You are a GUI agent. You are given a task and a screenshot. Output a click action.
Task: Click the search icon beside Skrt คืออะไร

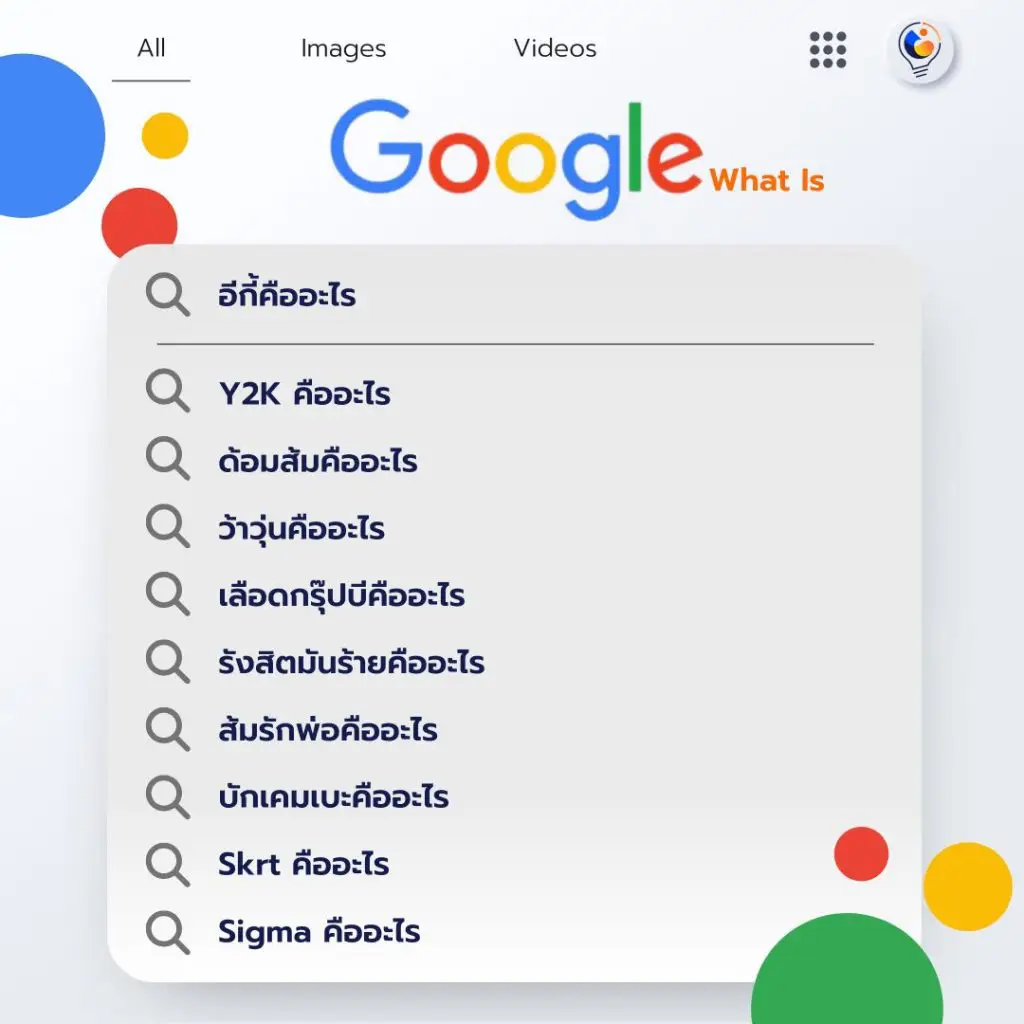point(167,864)
